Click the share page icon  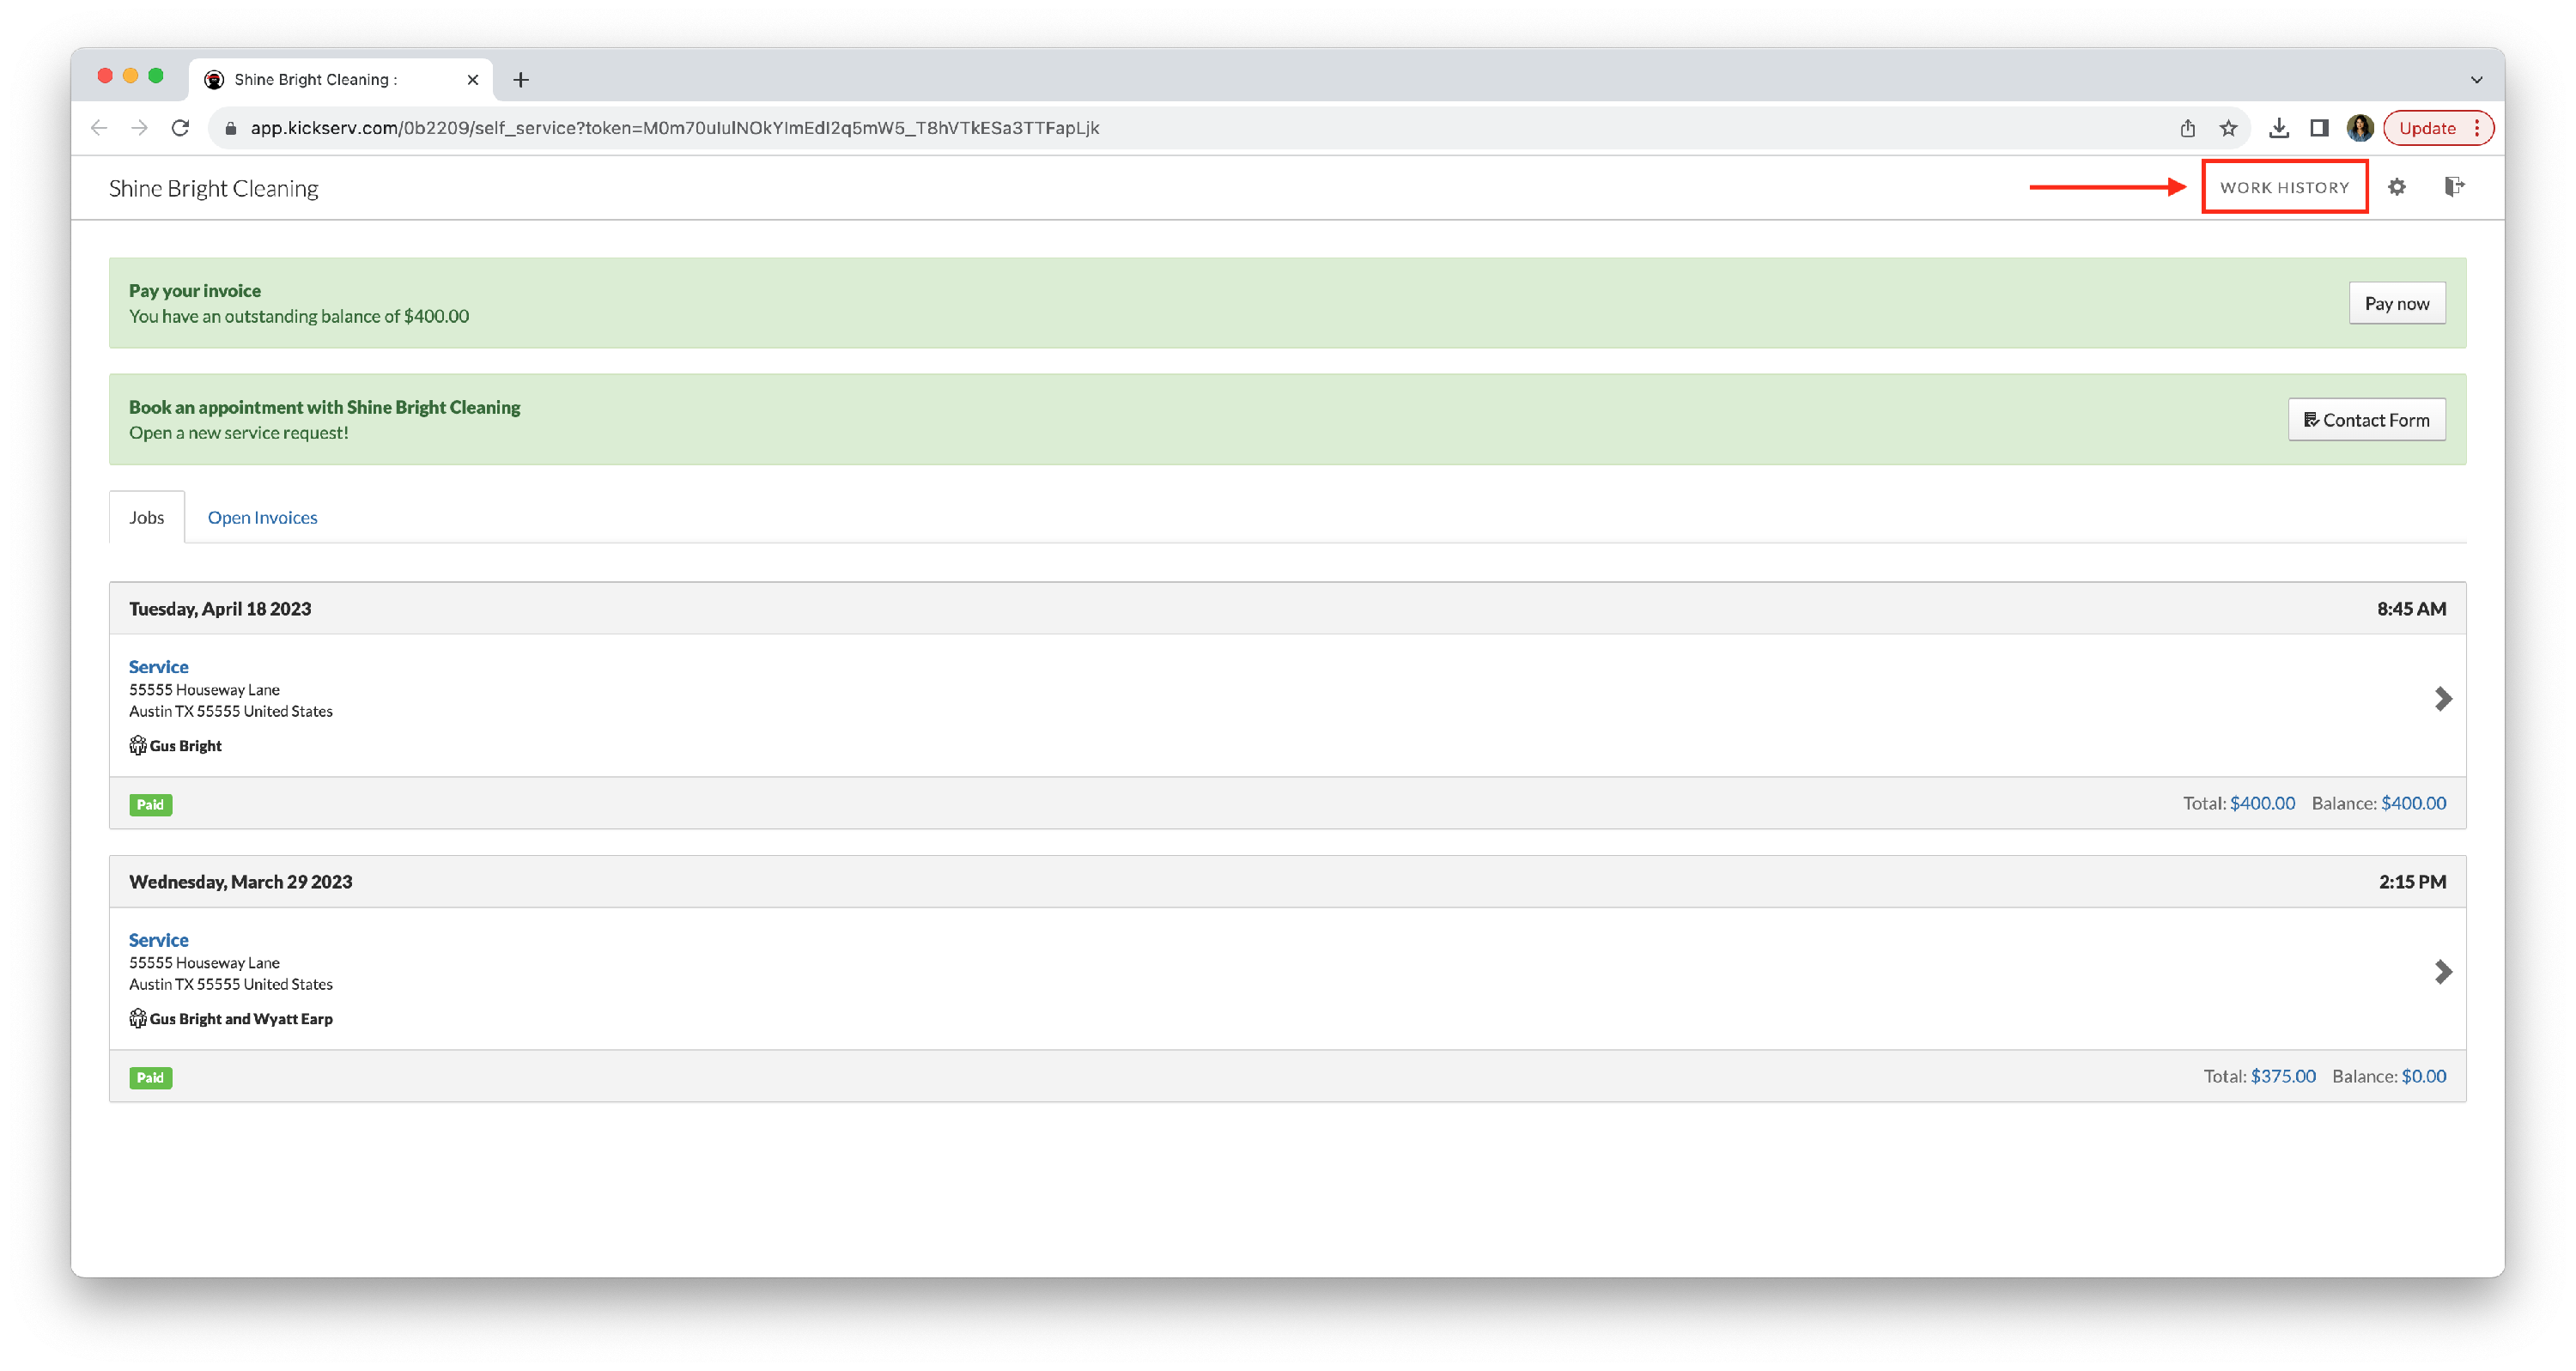tap(2187, 128)
